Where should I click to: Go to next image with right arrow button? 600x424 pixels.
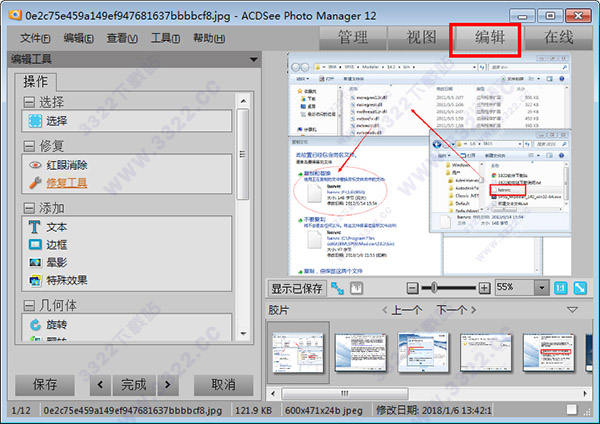pyautogui.click(x=168, y=385)
